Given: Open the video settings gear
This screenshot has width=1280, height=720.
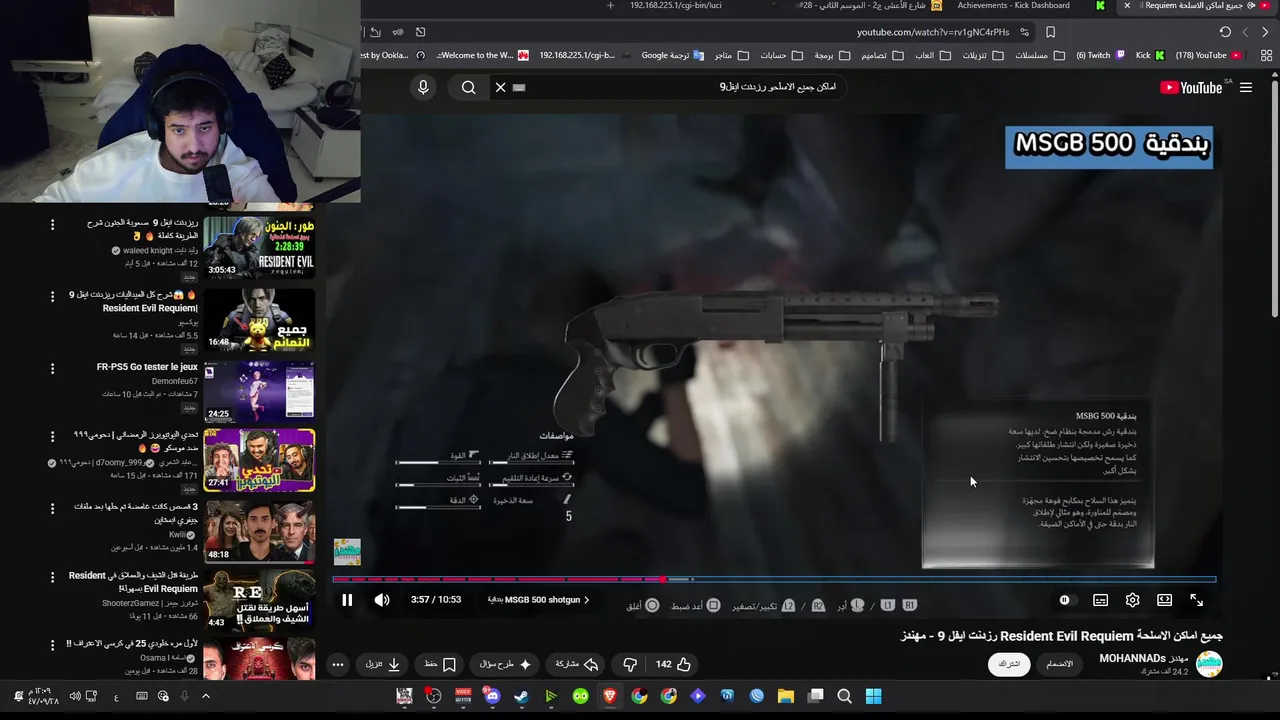Looking at the screenshot, I should pos(1132,600).
